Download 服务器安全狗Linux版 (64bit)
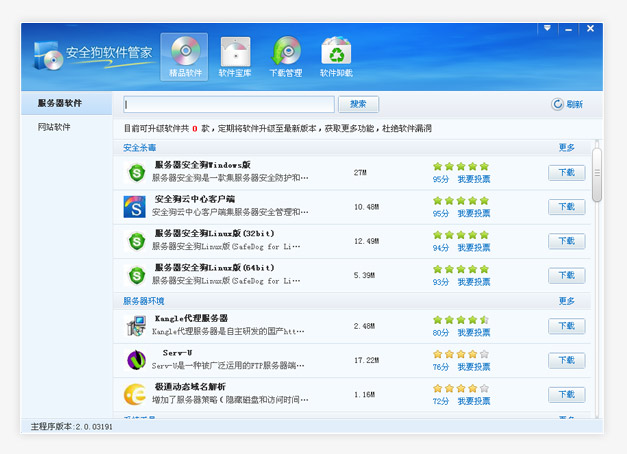 566,275
